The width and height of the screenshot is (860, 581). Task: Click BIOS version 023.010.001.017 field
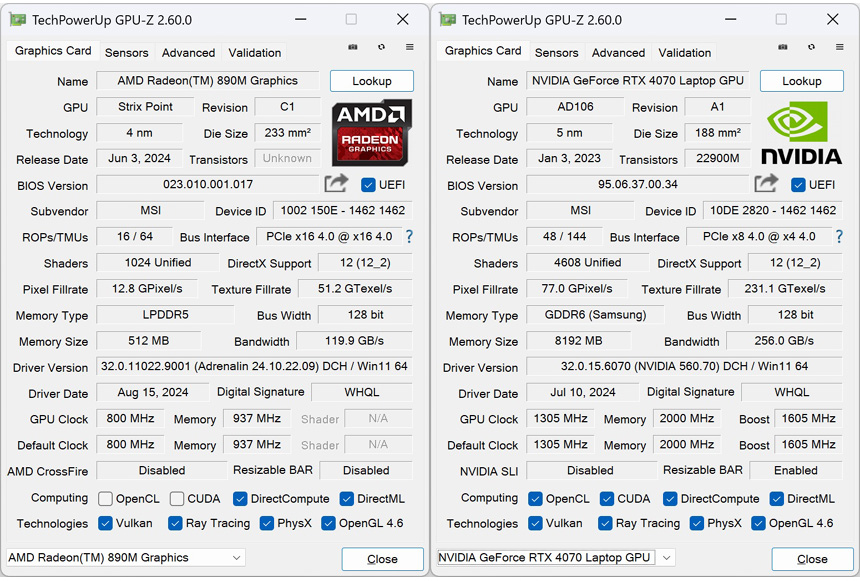pyautogui.click(x=208, y=184)
